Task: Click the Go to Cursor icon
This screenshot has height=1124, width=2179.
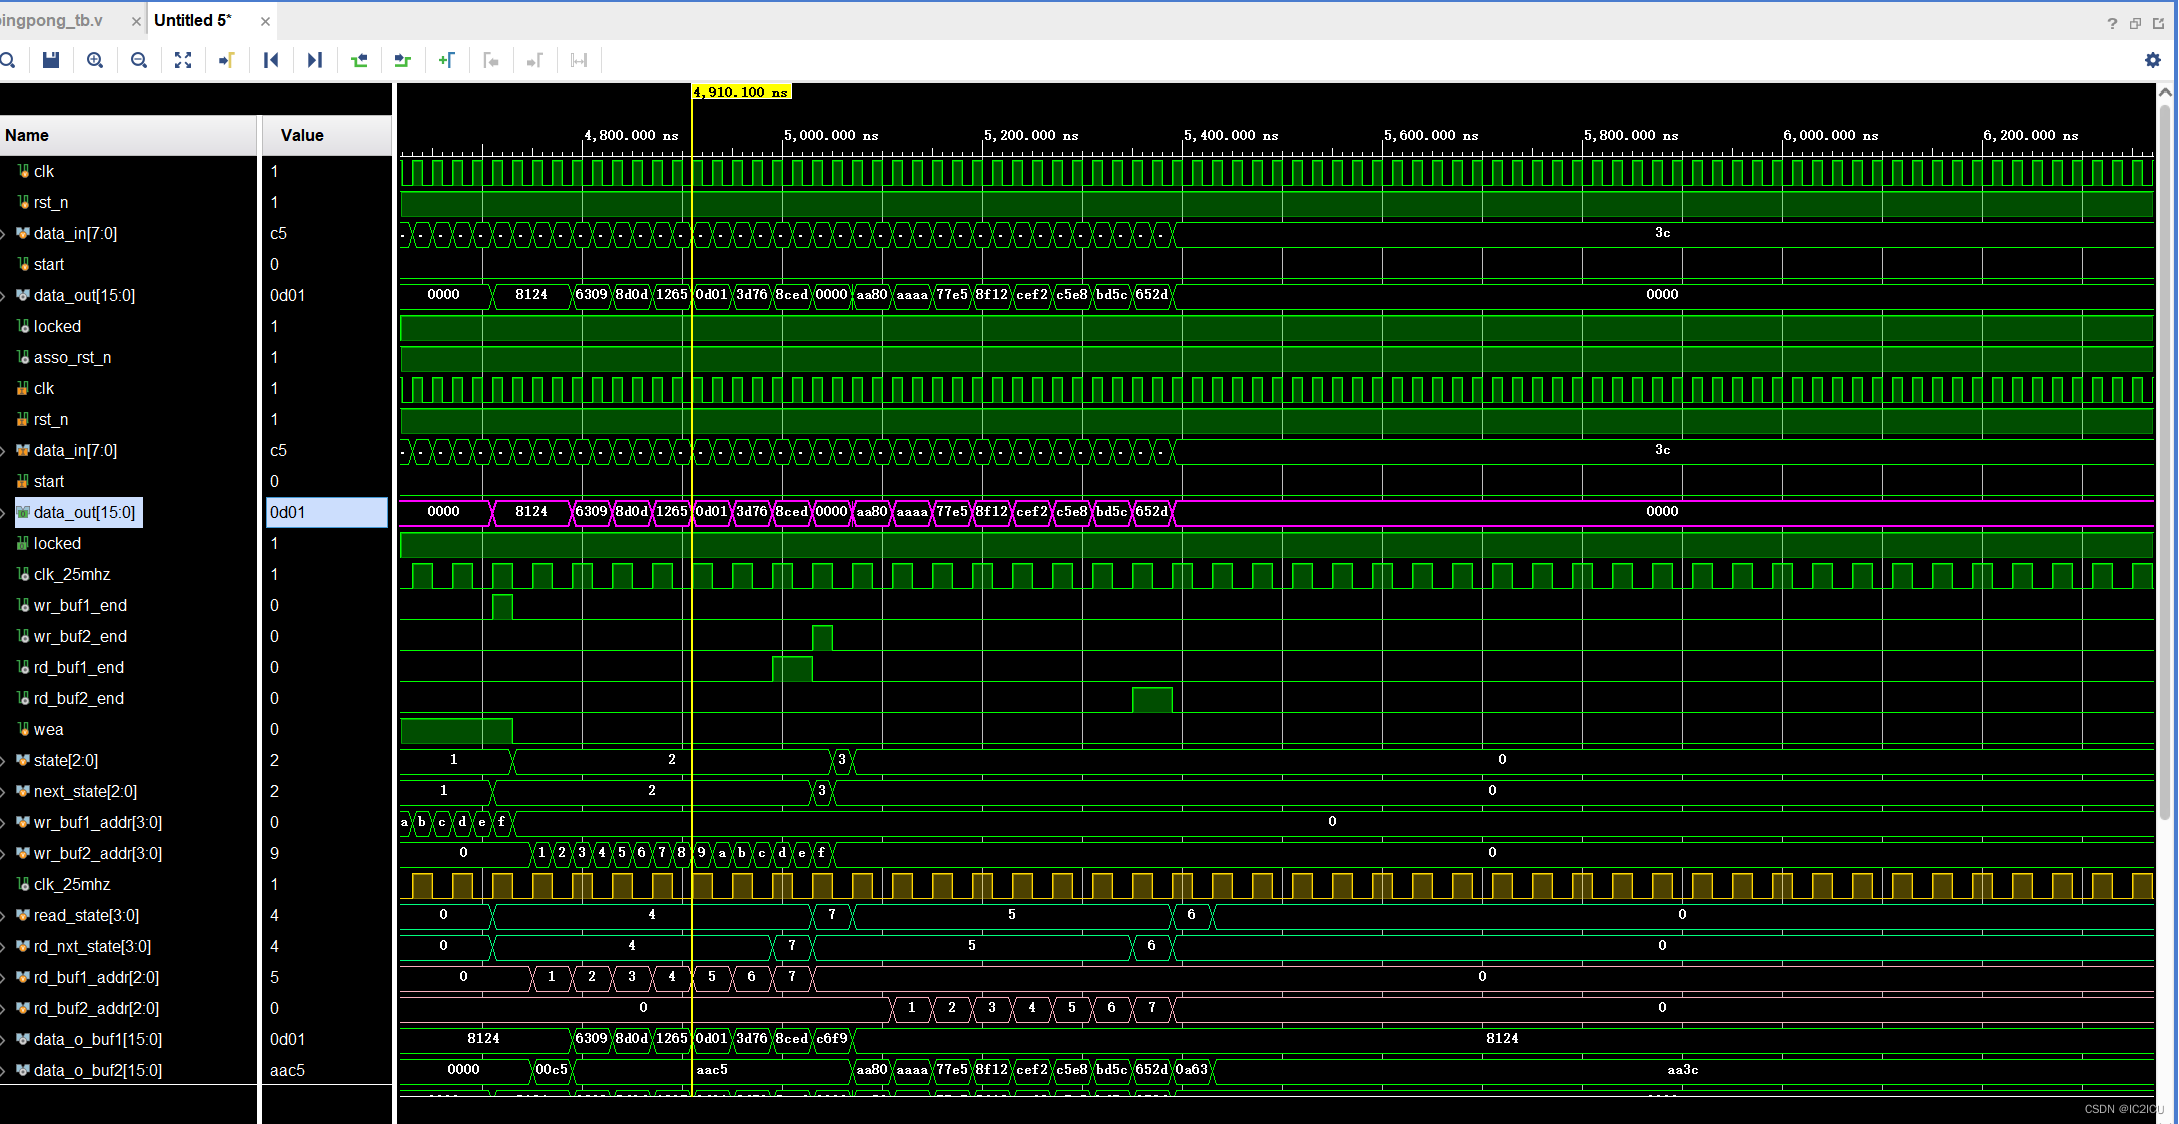Action: tap(227, 60)
